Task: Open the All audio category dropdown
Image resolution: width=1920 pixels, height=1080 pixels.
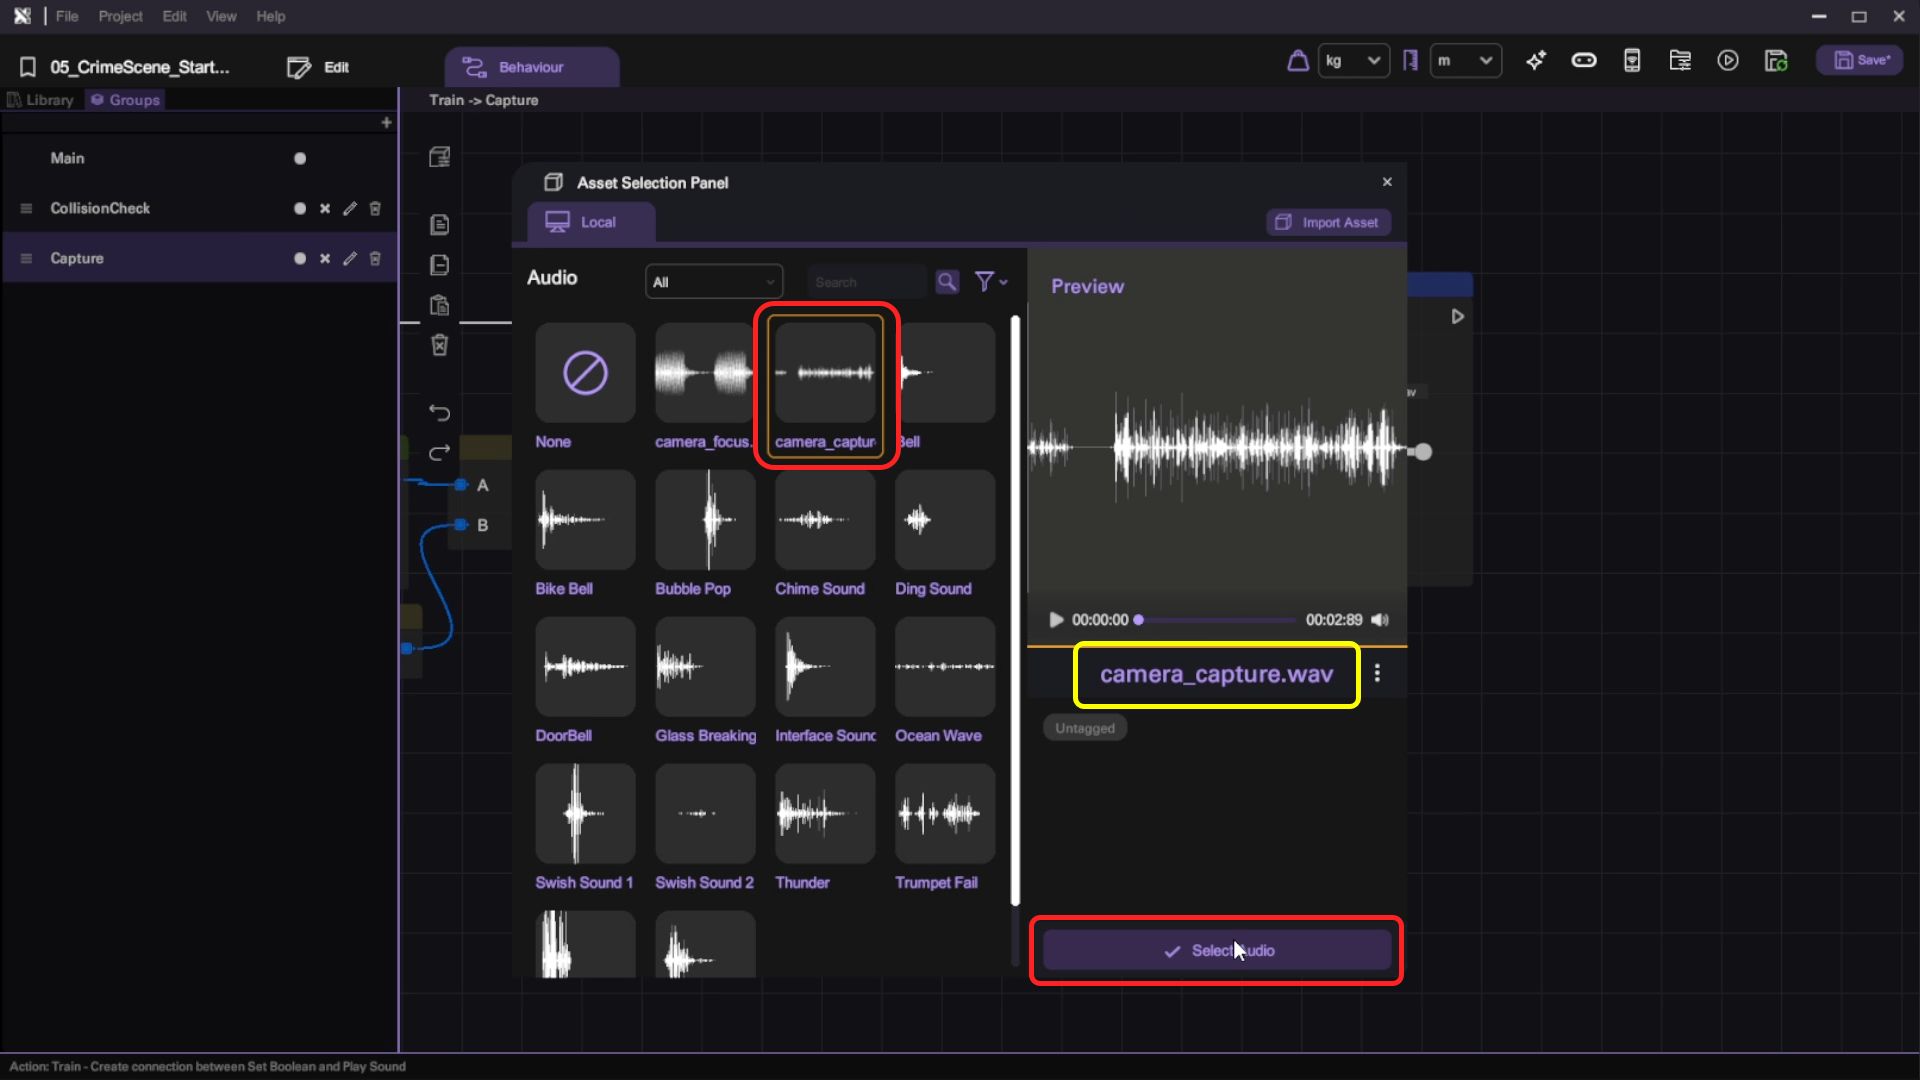Action: [x=713, y=282]
